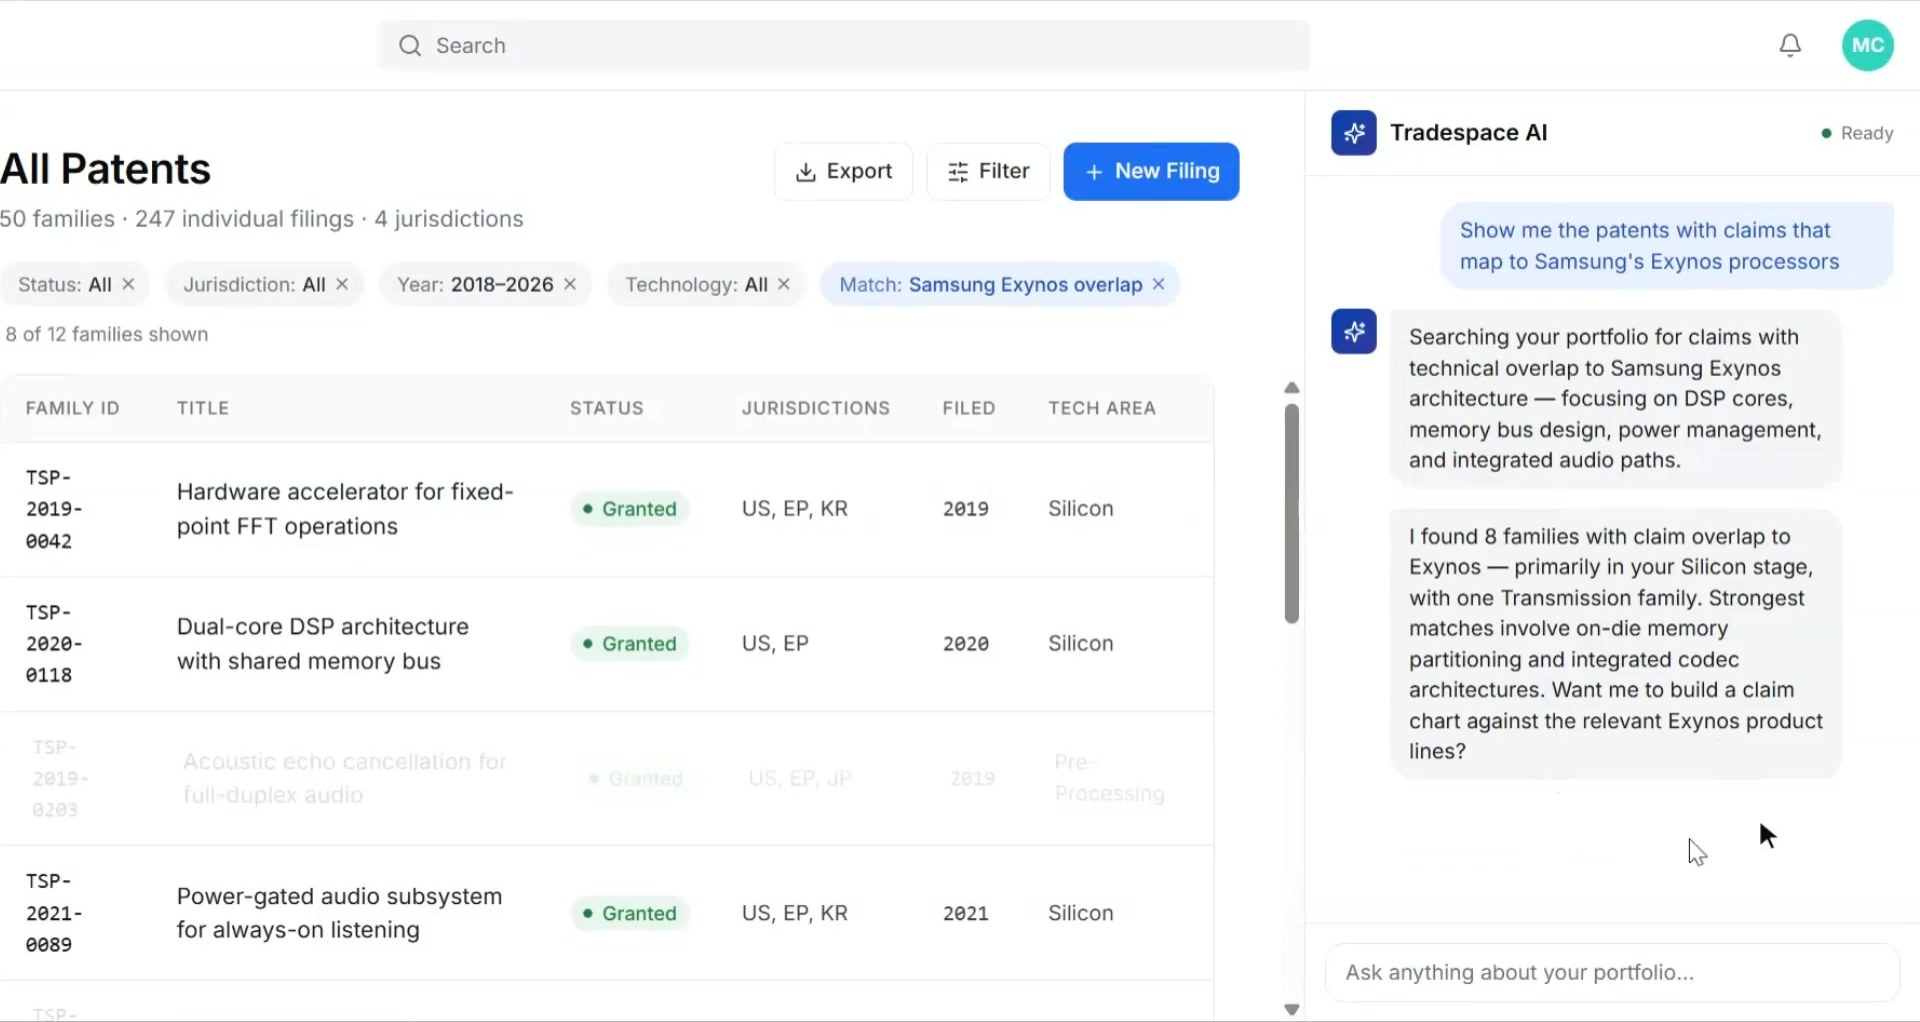Click the Granted badge for TSP-2020-0118
Image resolution: width=1920 pixels, height=1022 pixels.
[629, 644]
